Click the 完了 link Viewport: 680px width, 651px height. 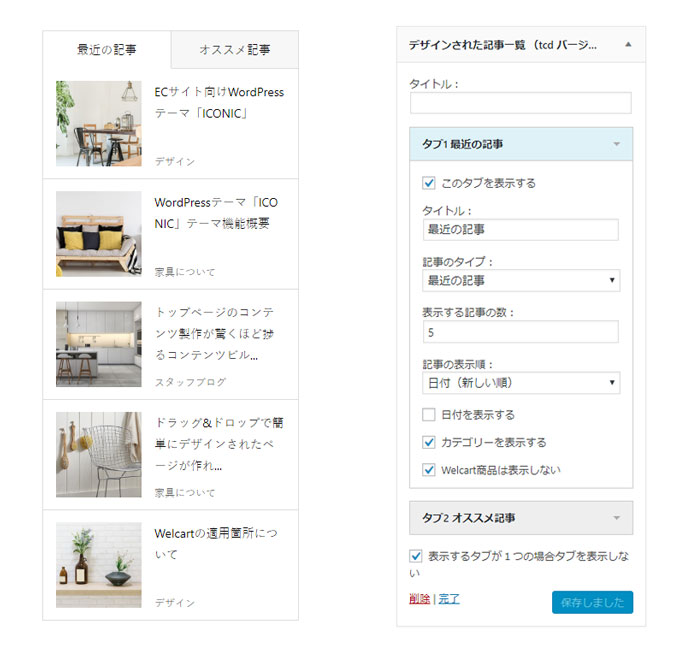click(449, 598)
